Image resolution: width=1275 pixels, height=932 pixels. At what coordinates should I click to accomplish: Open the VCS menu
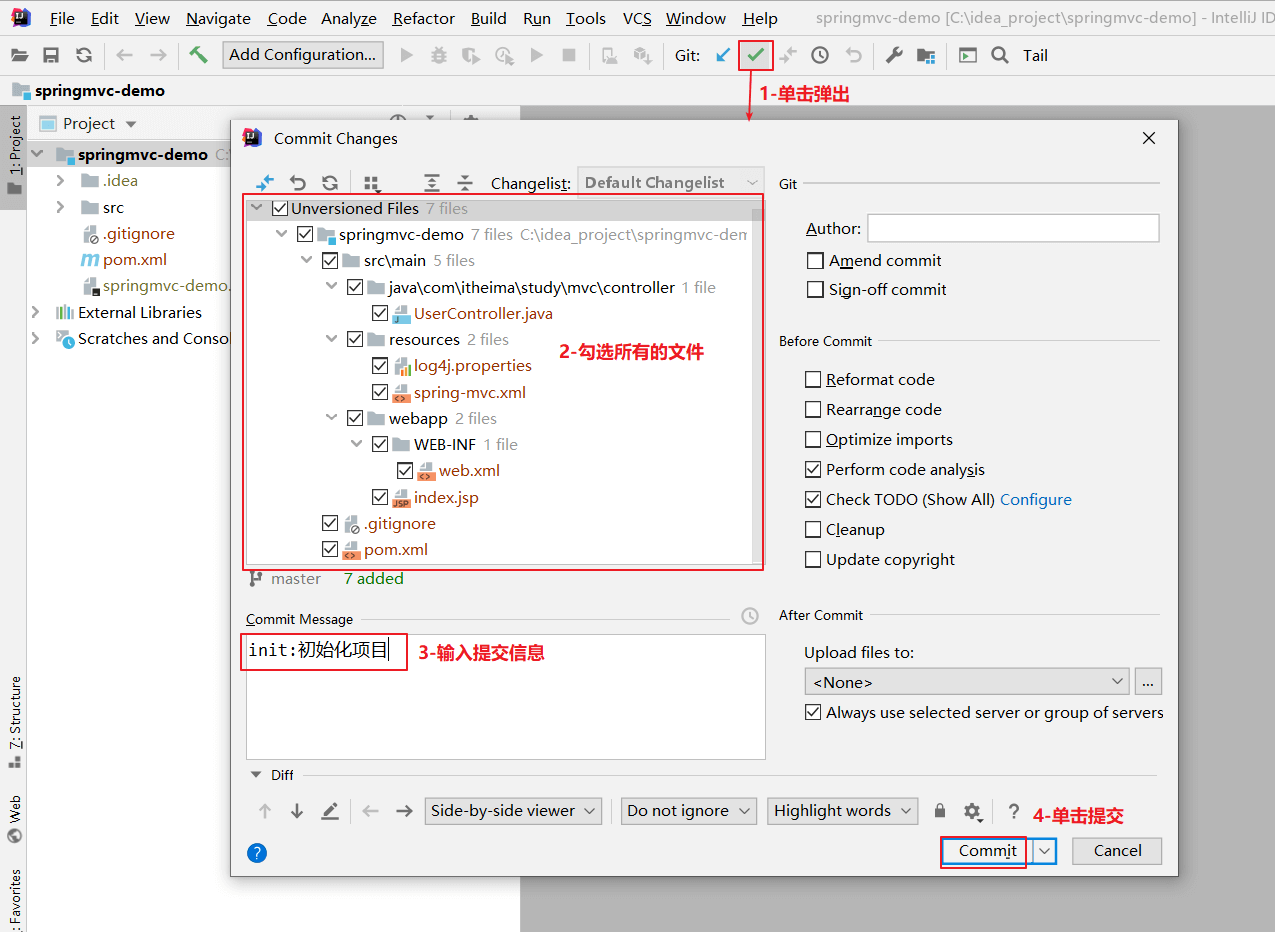tap(637, 18)
